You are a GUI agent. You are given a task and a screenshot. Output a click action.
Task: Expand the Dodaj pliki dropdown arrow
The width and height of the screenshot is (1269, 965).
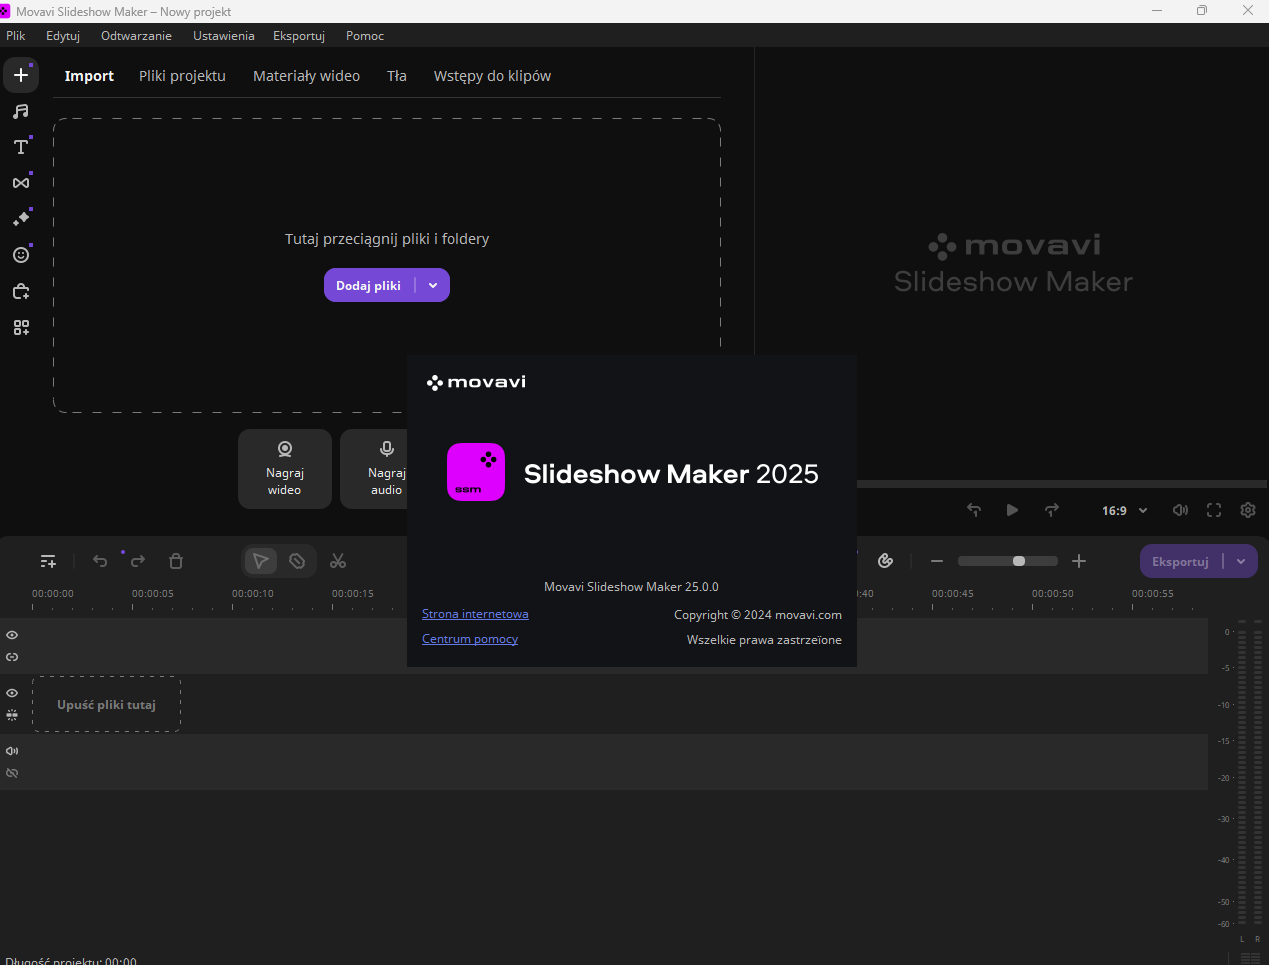[433, 285]
